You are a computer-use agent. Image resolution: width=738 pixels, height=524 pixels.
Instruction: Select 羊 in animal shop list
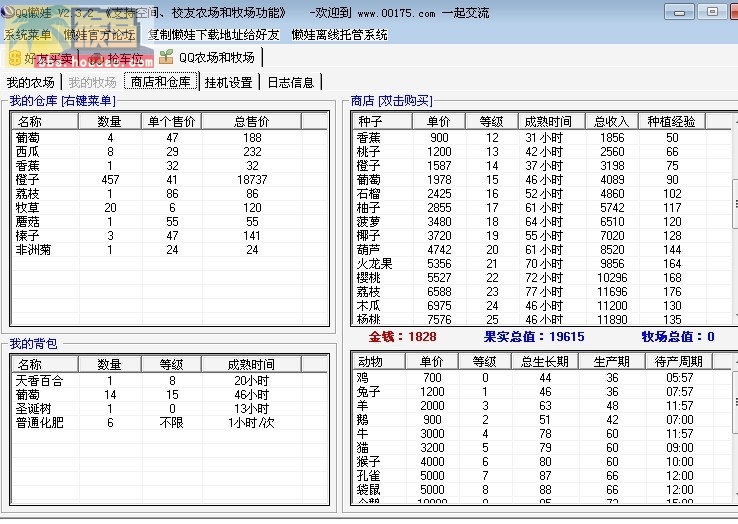click(541, 406)
